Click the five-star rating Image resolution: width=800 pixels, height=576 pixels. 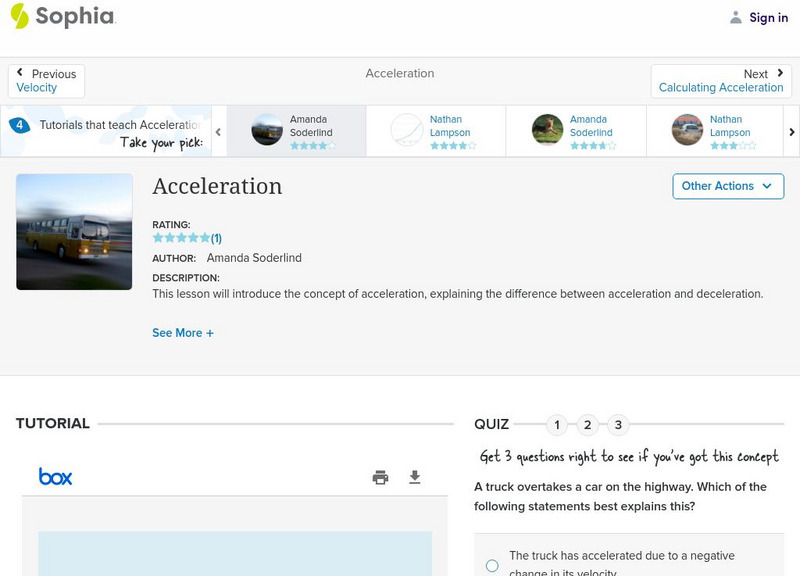[181, 238]
